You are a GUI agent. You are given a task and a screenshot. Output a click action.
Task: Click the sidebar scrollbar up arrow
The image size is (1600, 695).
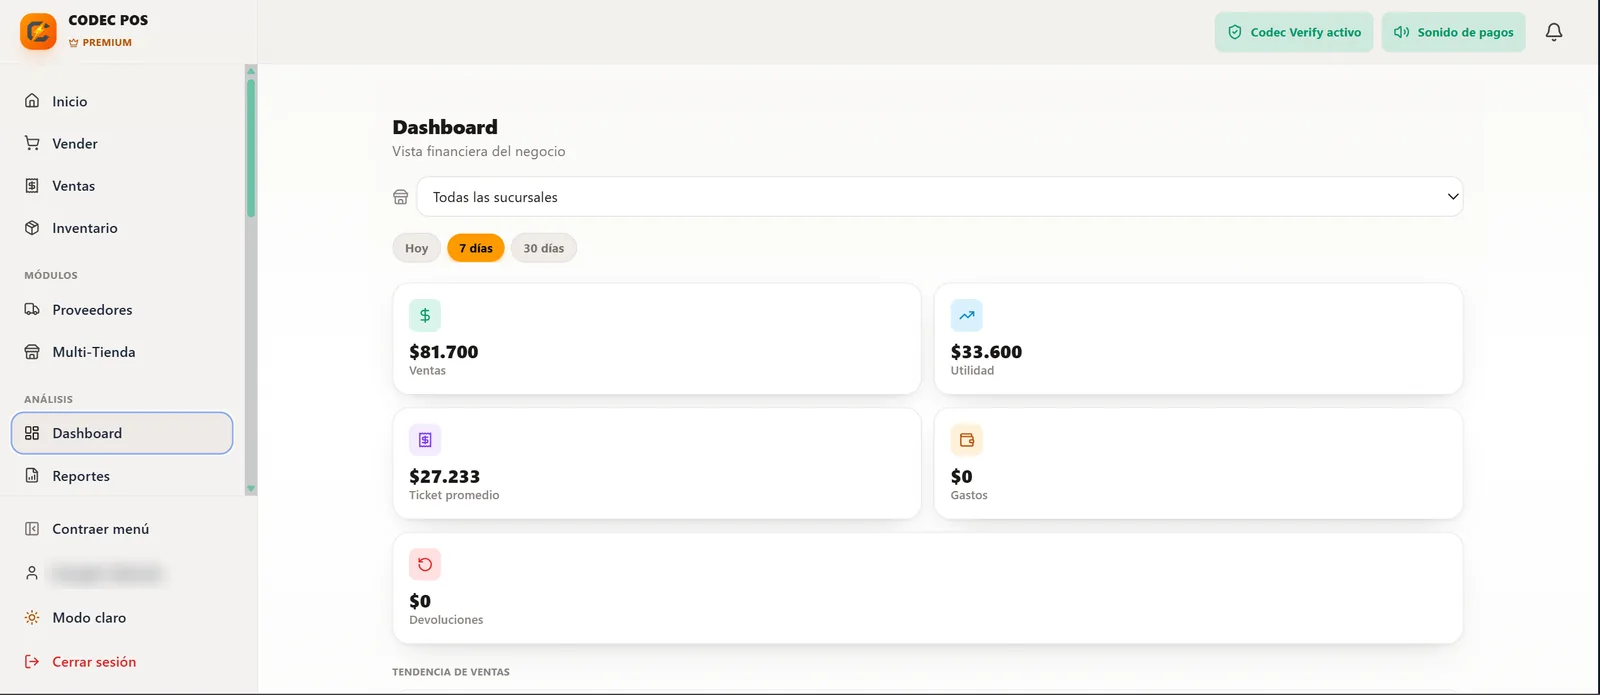point(251,71)
